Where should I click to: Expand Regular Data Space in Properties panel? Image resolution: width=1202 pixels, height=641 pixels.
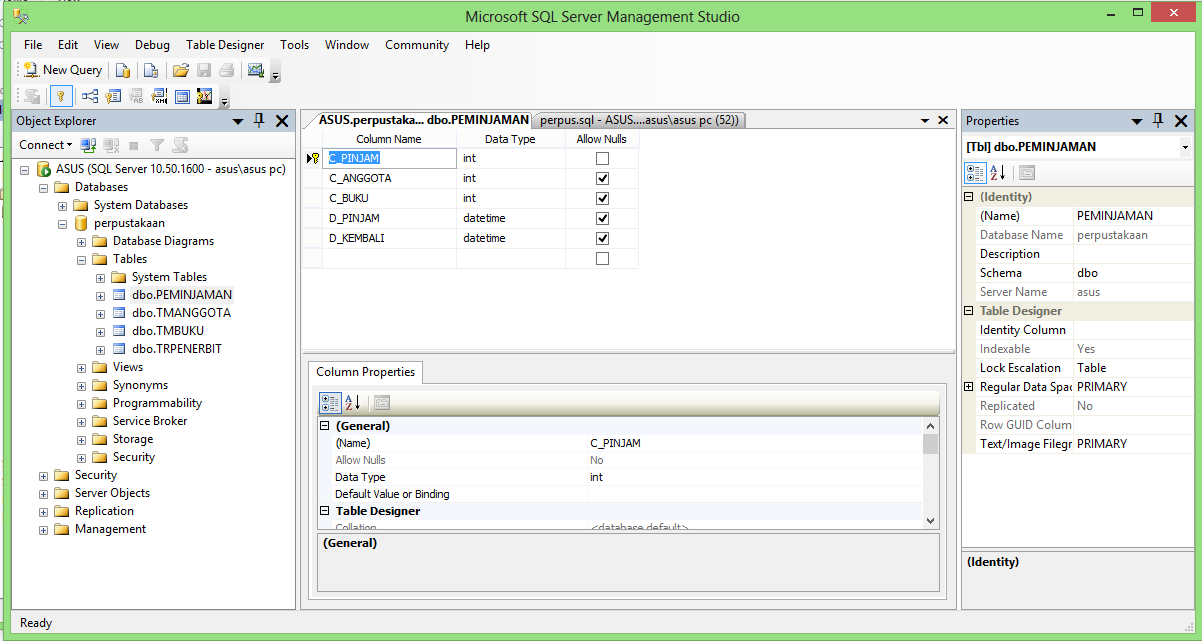click(x=968, y=386)
